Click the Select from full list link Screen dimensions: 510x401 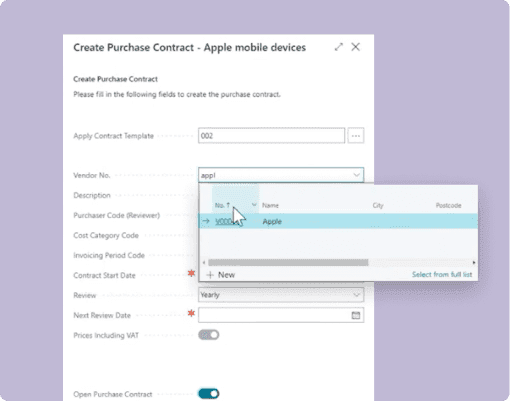point(442,275)
